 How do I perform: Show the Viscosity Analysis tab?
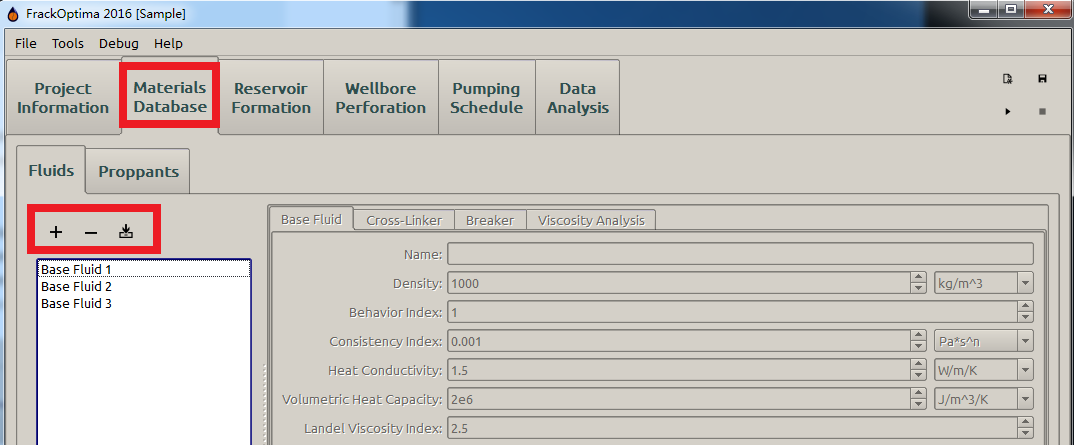click(591, 220)
